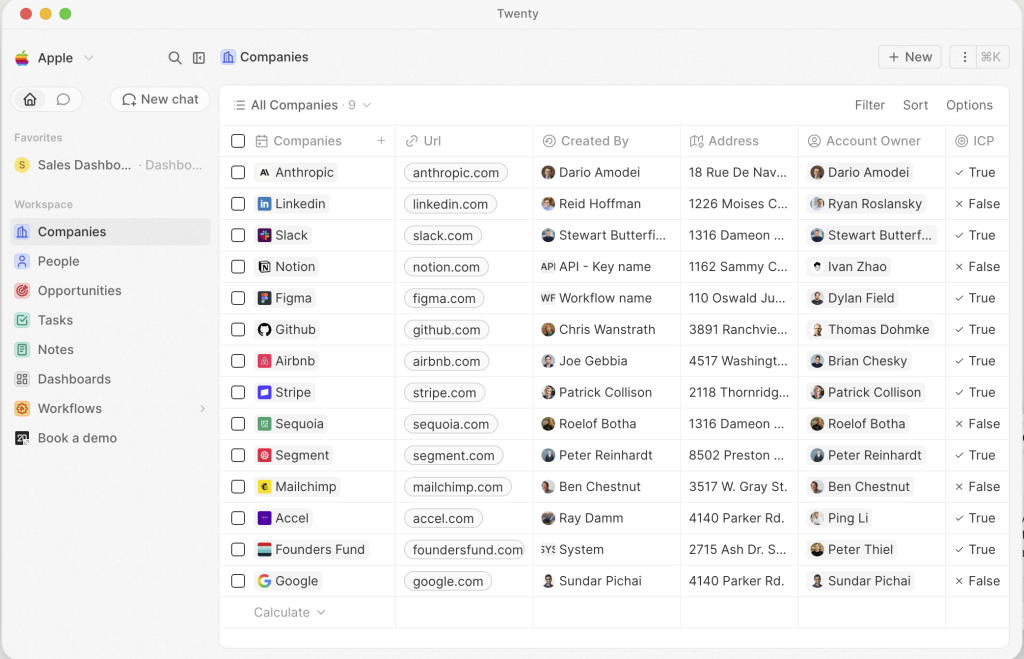This screenshot has height=659, width=1024.
Task: Open the three-dot more options icon
Action: pyautogui.click(x=965, y=57)
